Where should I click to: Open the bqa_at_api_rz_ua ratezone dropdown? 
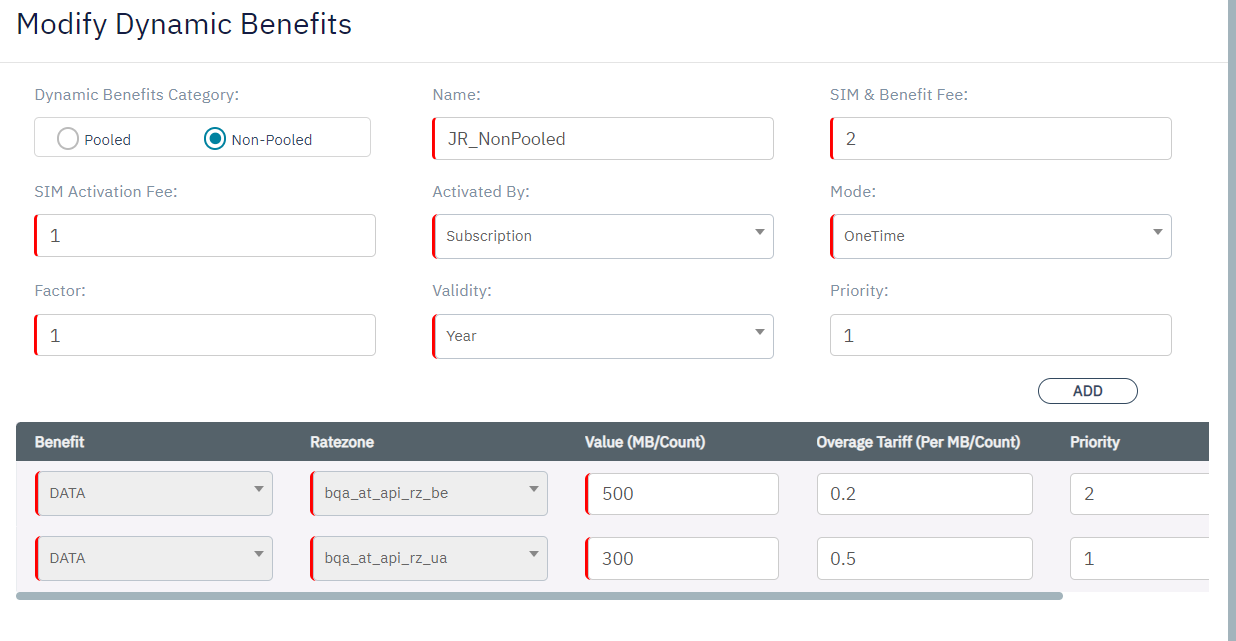[429, 559]
